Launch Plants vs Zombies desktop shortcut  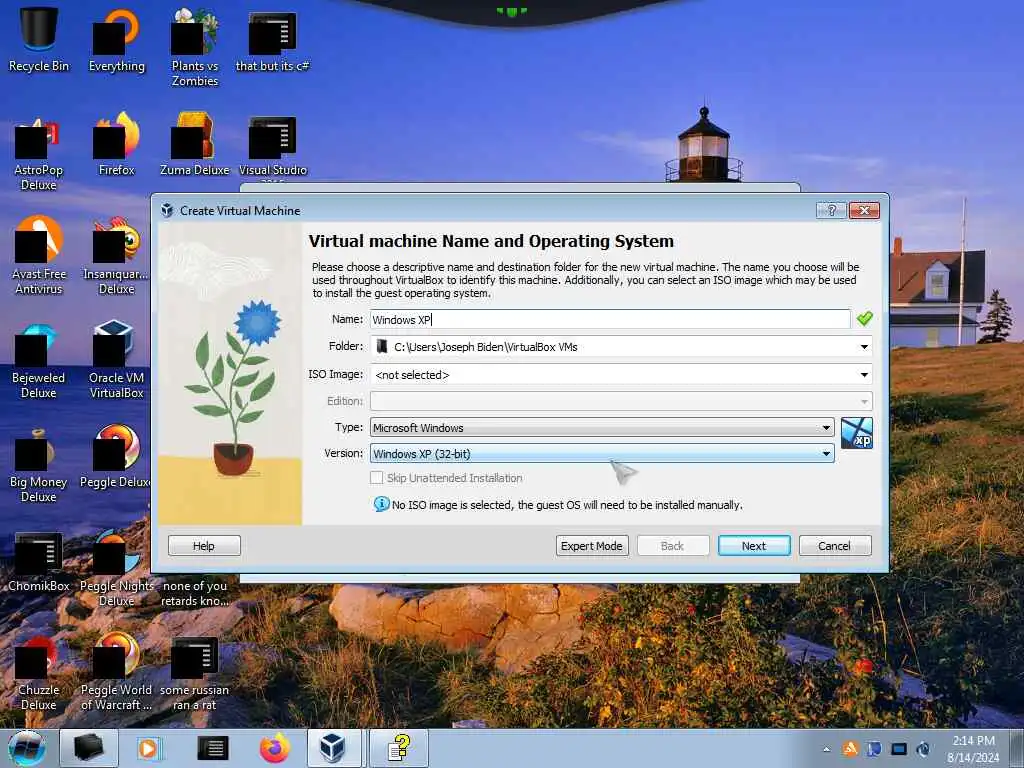pyautogui.click(x=195, y=47)
